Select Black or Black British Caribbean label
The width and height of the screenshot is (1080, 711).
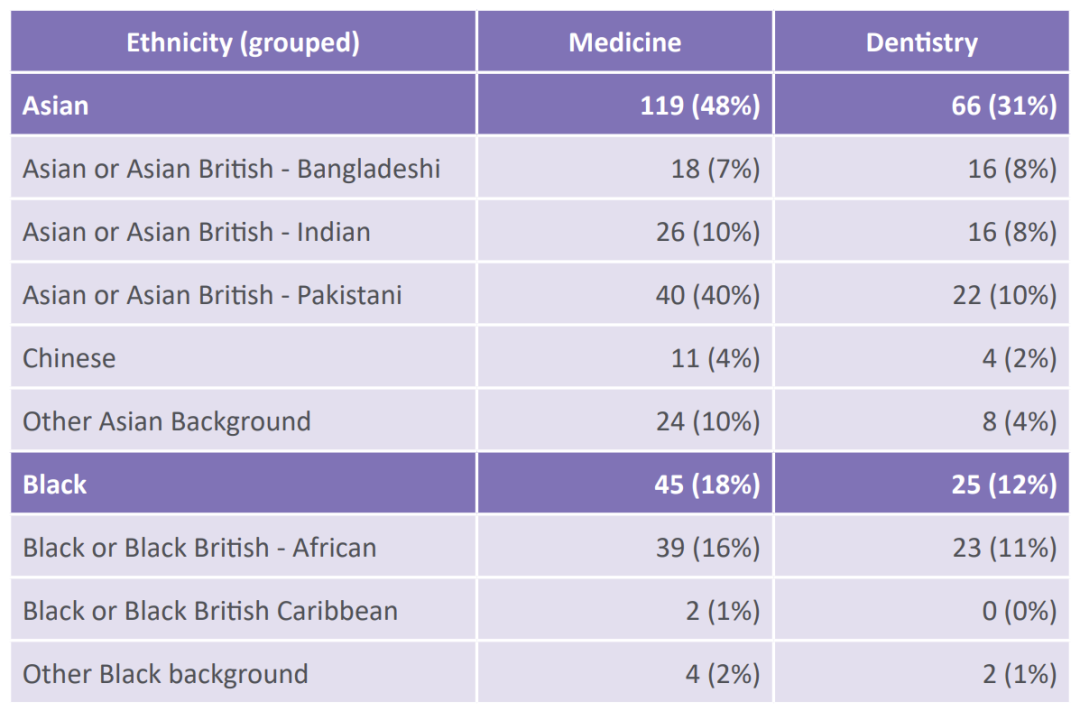coord(210,610)
